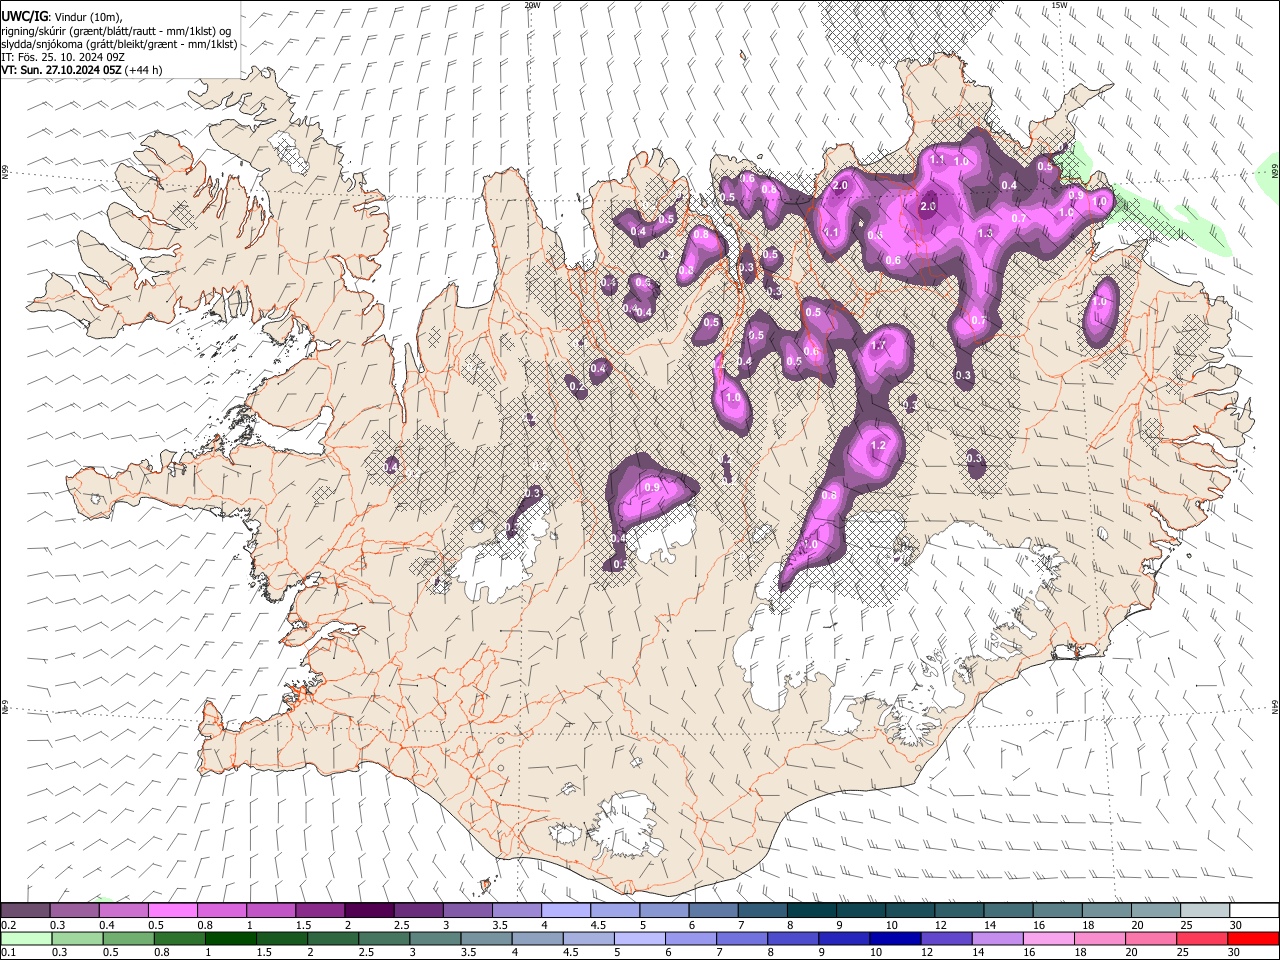
Task: Pick the dark teal upper swatch between 8 and 9
Action: coord(812,911)
